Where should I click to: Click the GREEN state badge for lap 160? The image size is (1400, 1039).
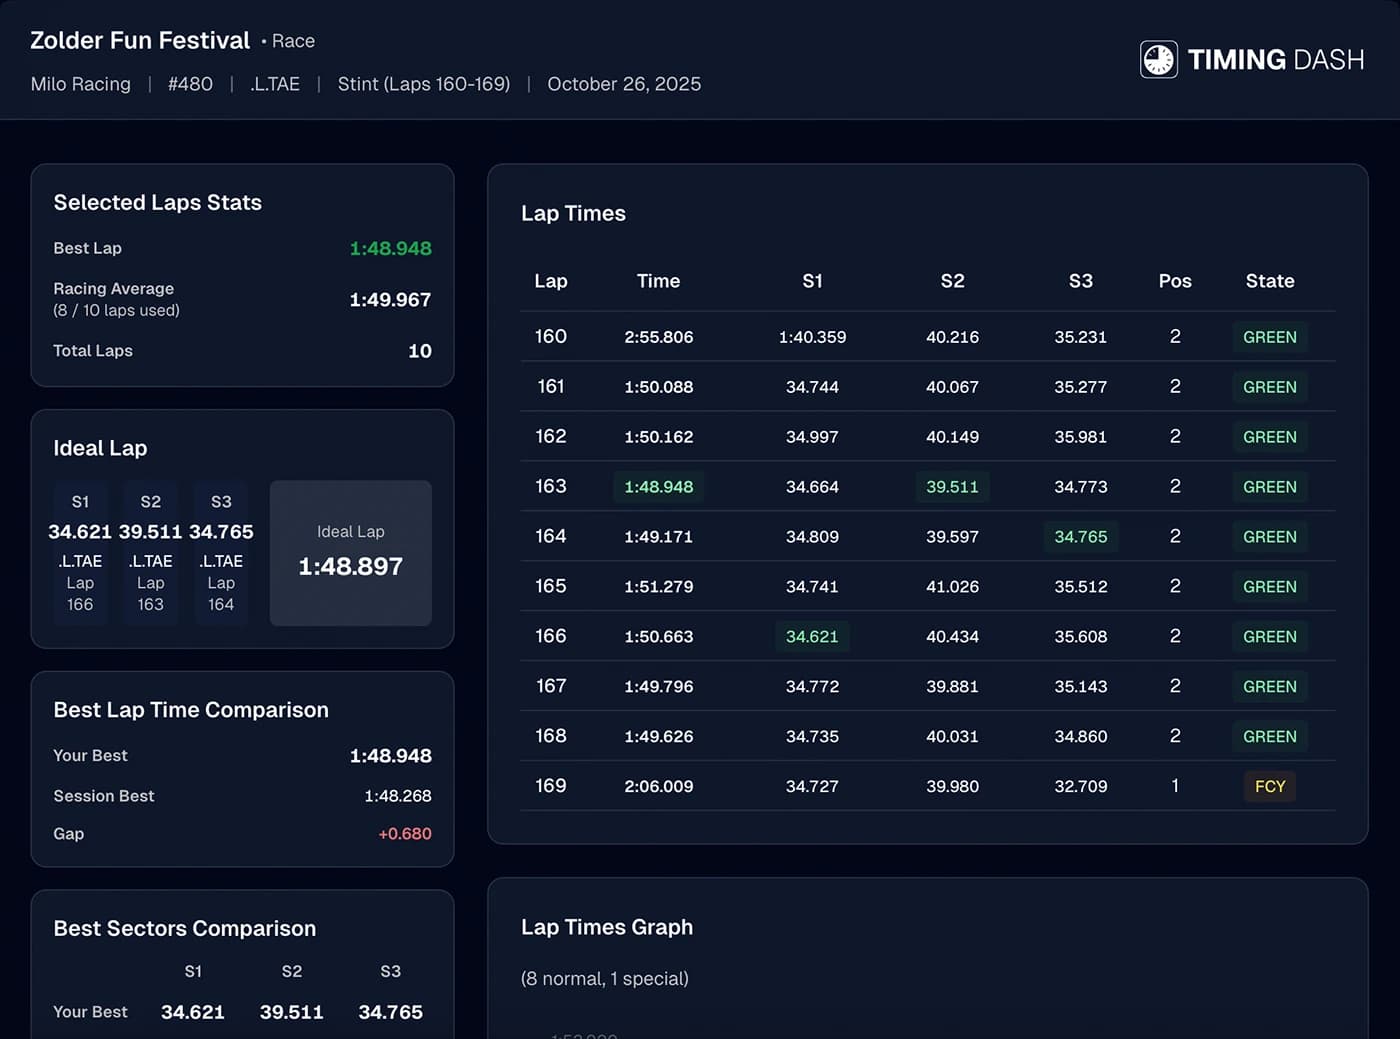click(x=1269, y=337)
